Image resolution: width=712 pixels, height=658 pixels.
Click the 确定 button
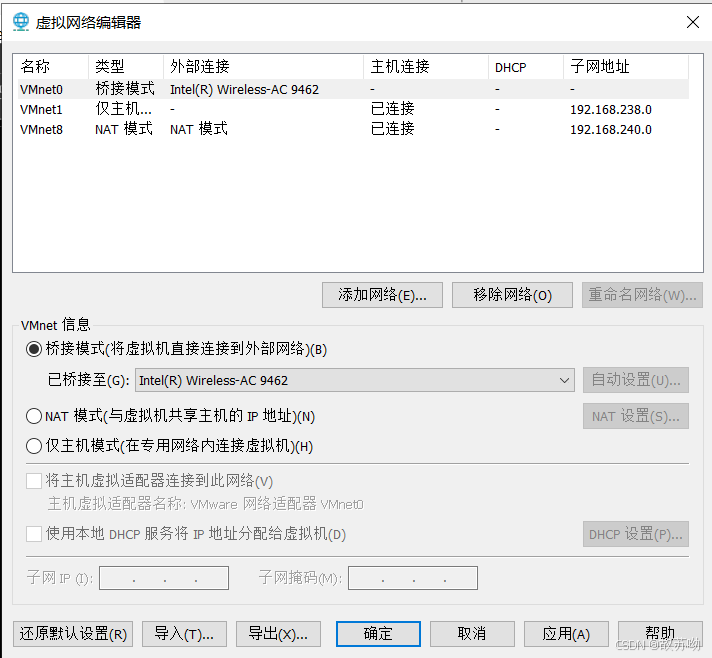(x=378, y=634)
